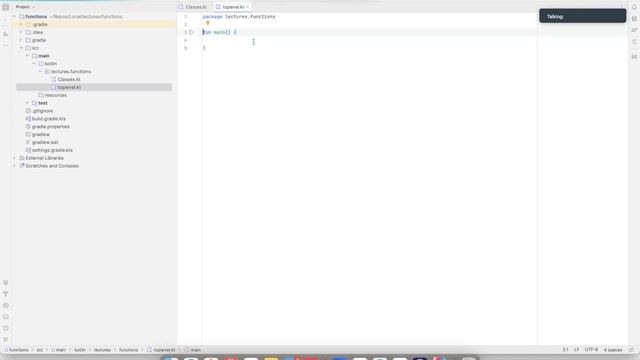Open the Terminal tool window icon
This screenshot has width=640, height=360.
(6, 317)
